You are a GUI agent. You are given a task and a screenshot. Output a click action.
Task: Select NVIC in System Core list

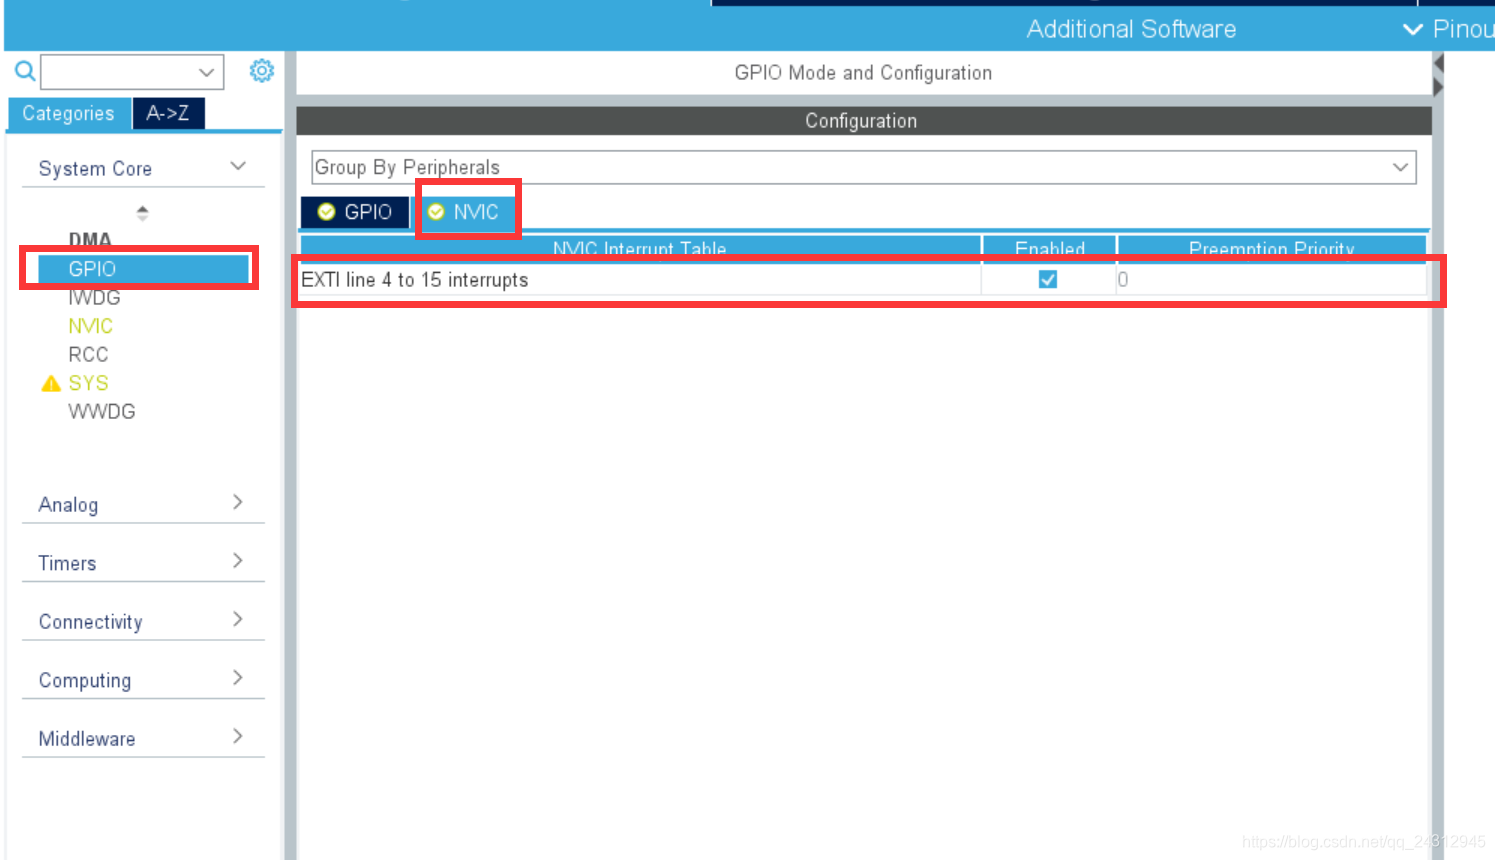click(90, 326)
